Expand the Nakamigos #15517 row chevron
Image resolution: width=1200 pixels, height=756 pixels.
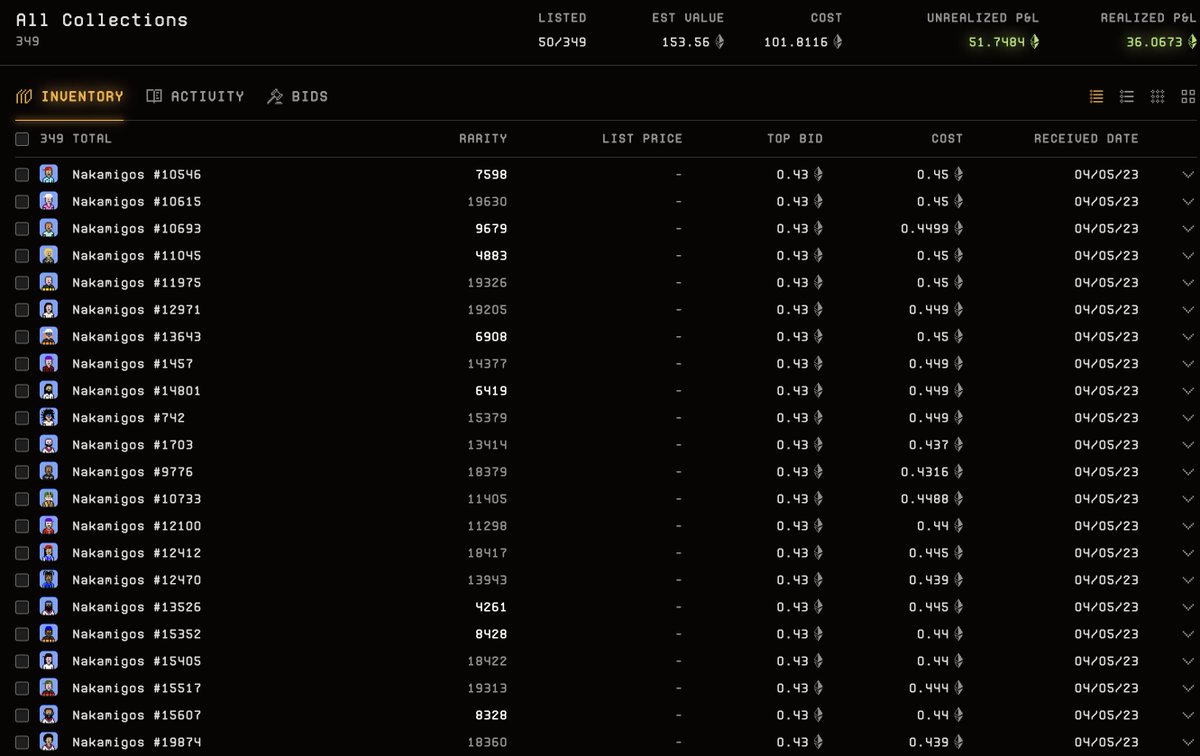click(x=1188, y=687)
